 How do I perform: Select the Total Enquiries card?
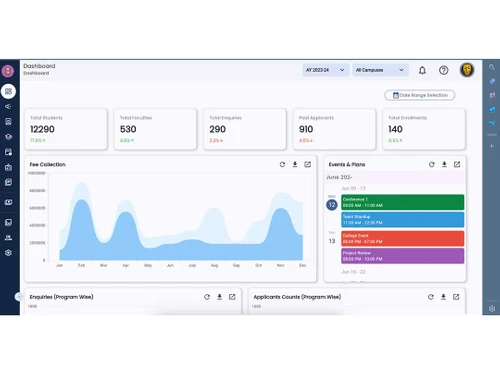tap(245, 129)
